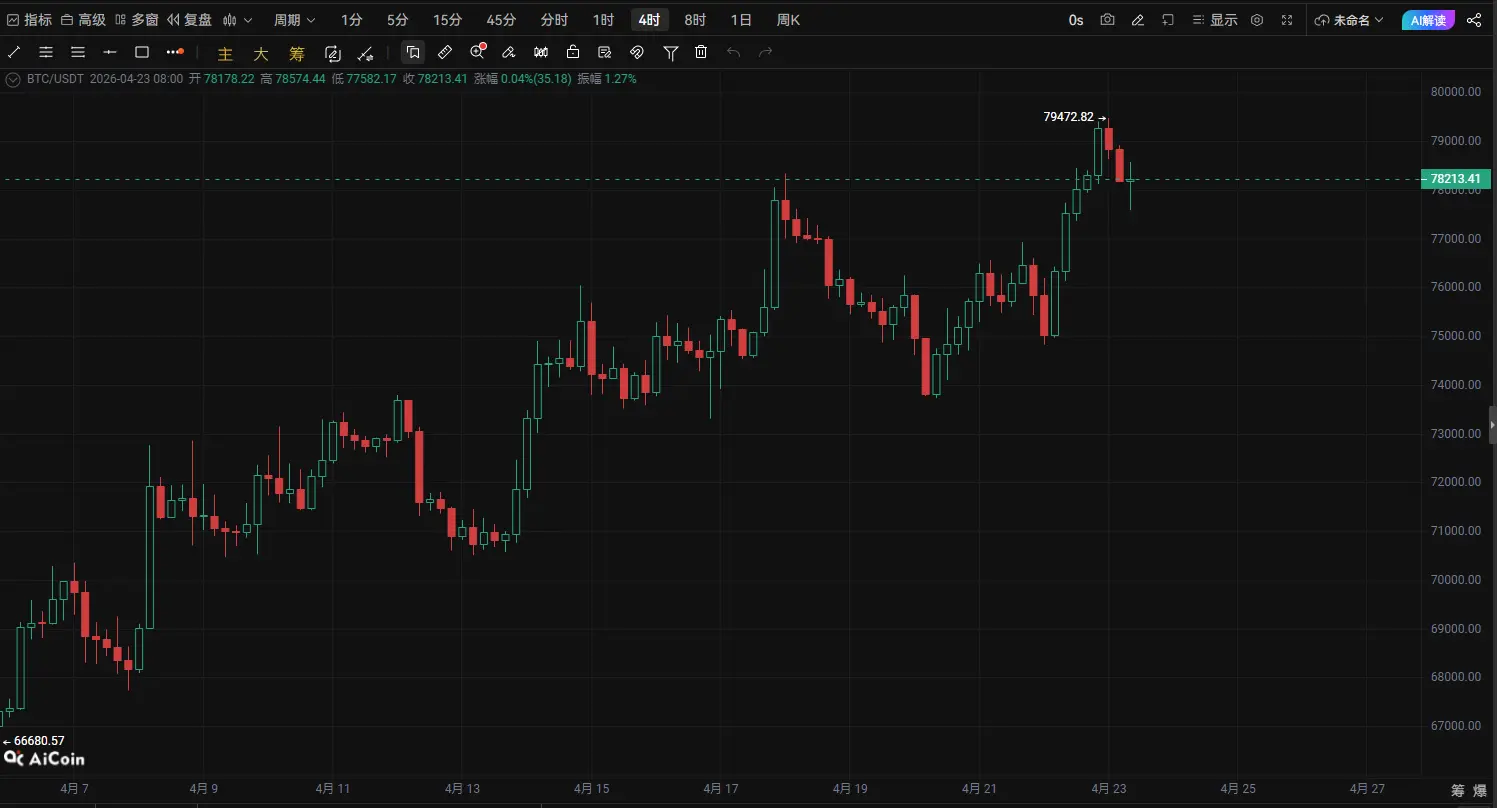This screenshot has height=808, width=1497.
Task: Share the chart via share icon
Action: [1474, 20]
